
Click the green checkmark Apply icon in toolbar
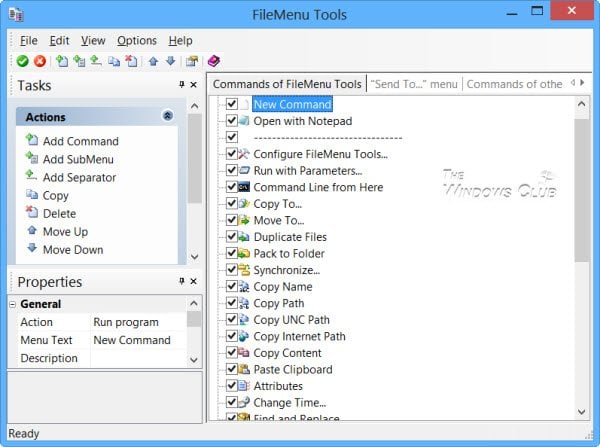coord(23,61)
